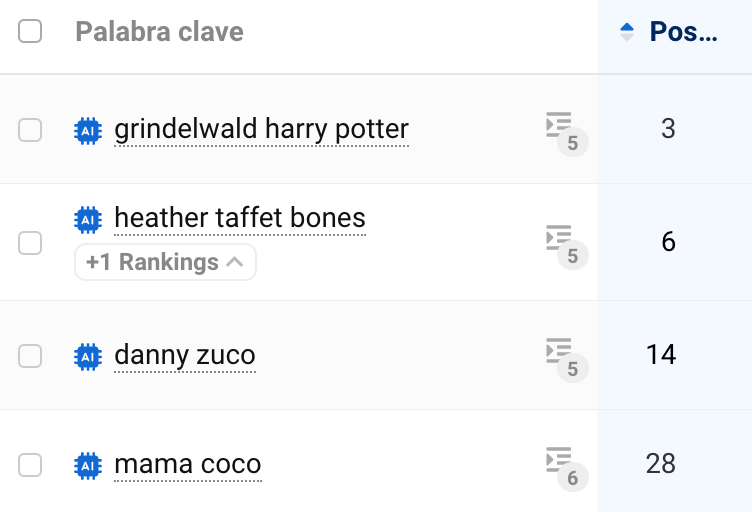Collapse the +1 Rankings expander
This screenshot has height=512, width=752.
point(165,262)
